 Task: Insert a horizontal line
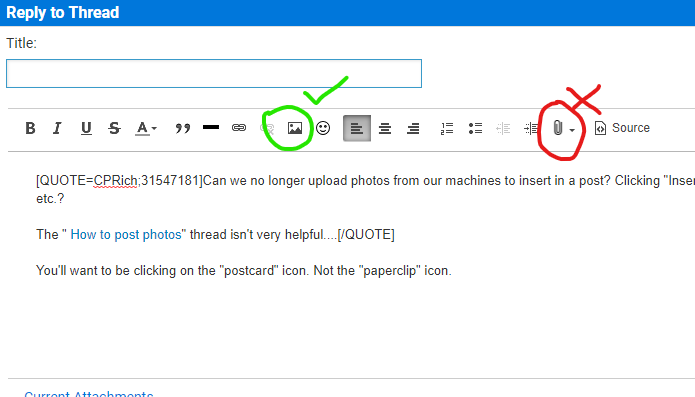pyautogui.click(x=211, y=128)
